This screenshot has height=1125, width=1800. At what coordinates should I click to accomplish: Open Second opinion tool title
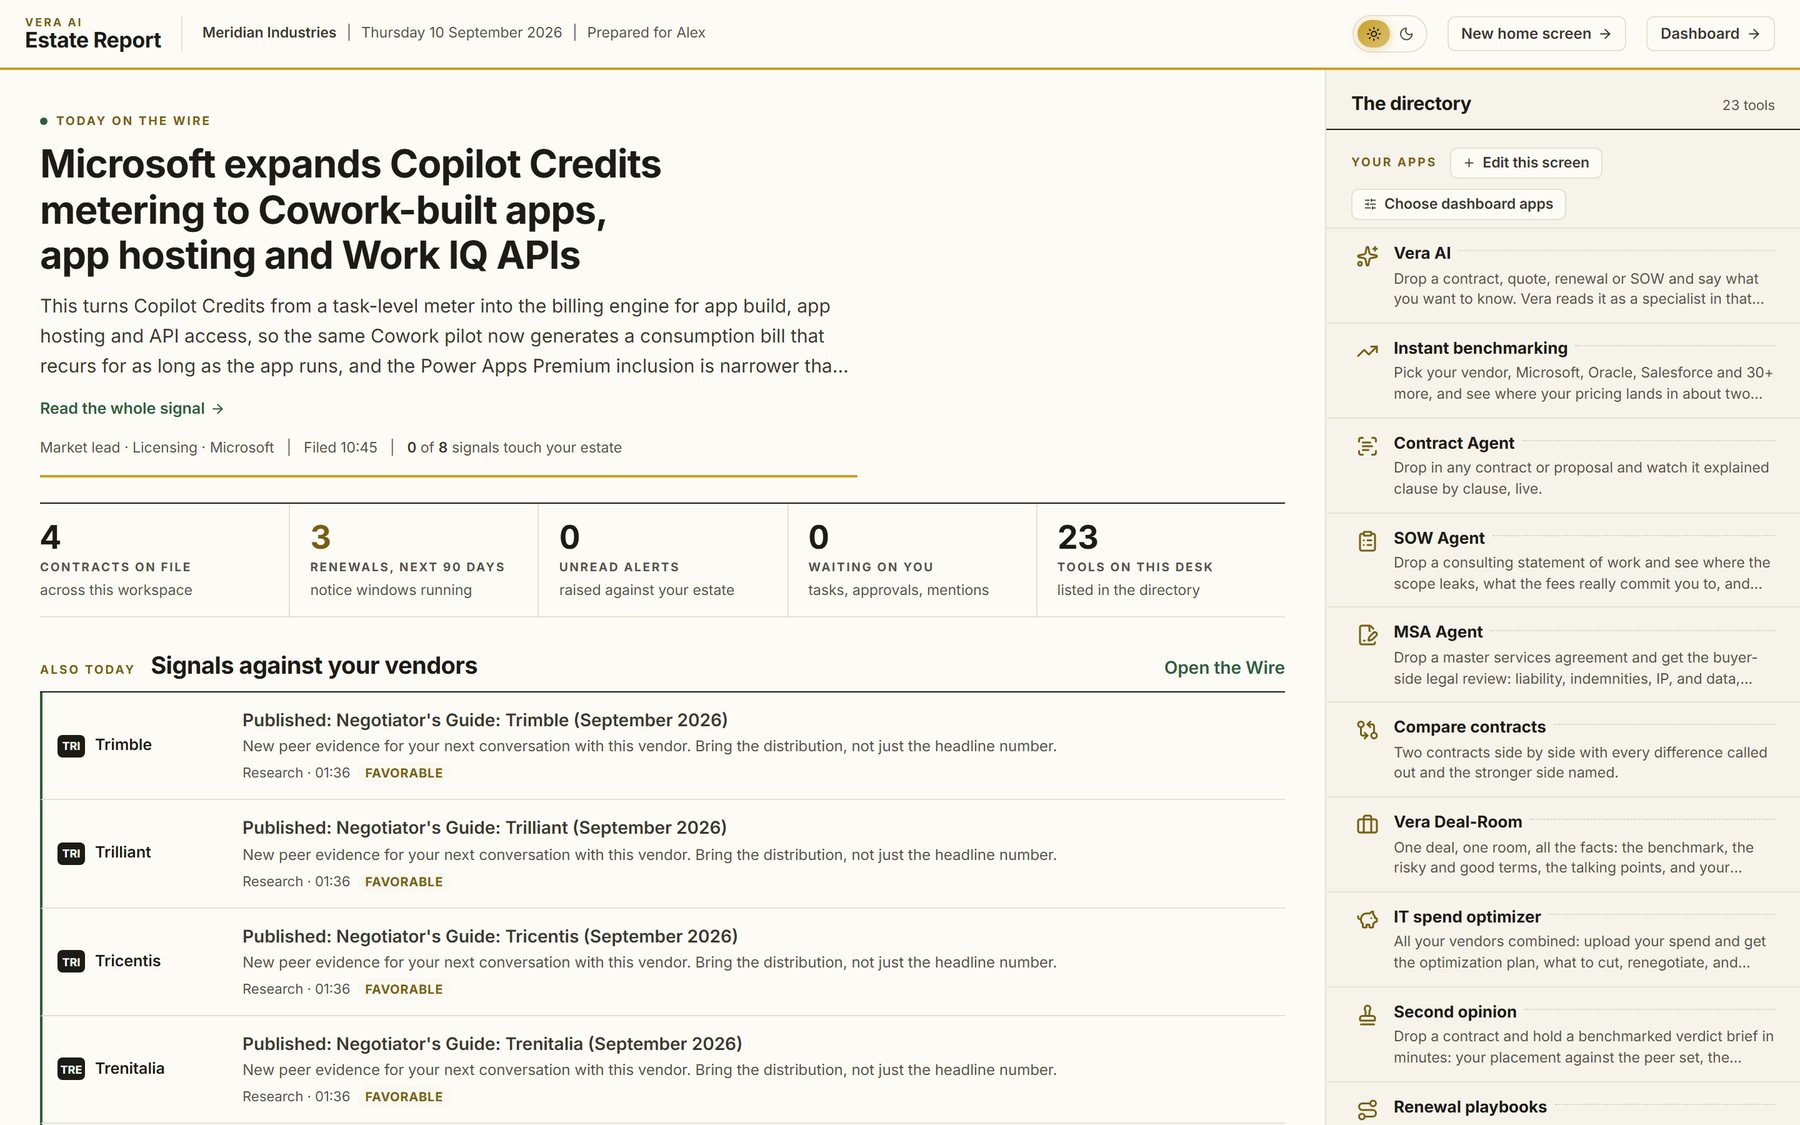(1455, 1012)
